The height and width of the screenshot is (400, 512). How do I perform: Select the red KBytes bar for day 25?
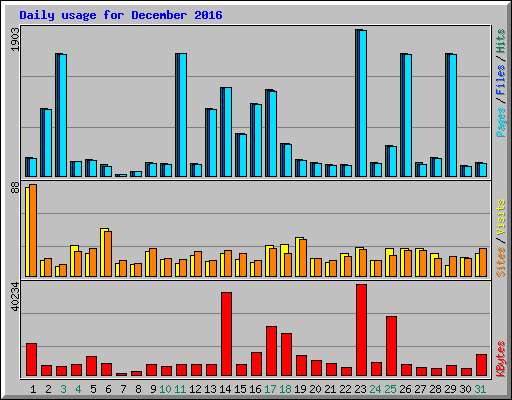[x=391, y=346]
